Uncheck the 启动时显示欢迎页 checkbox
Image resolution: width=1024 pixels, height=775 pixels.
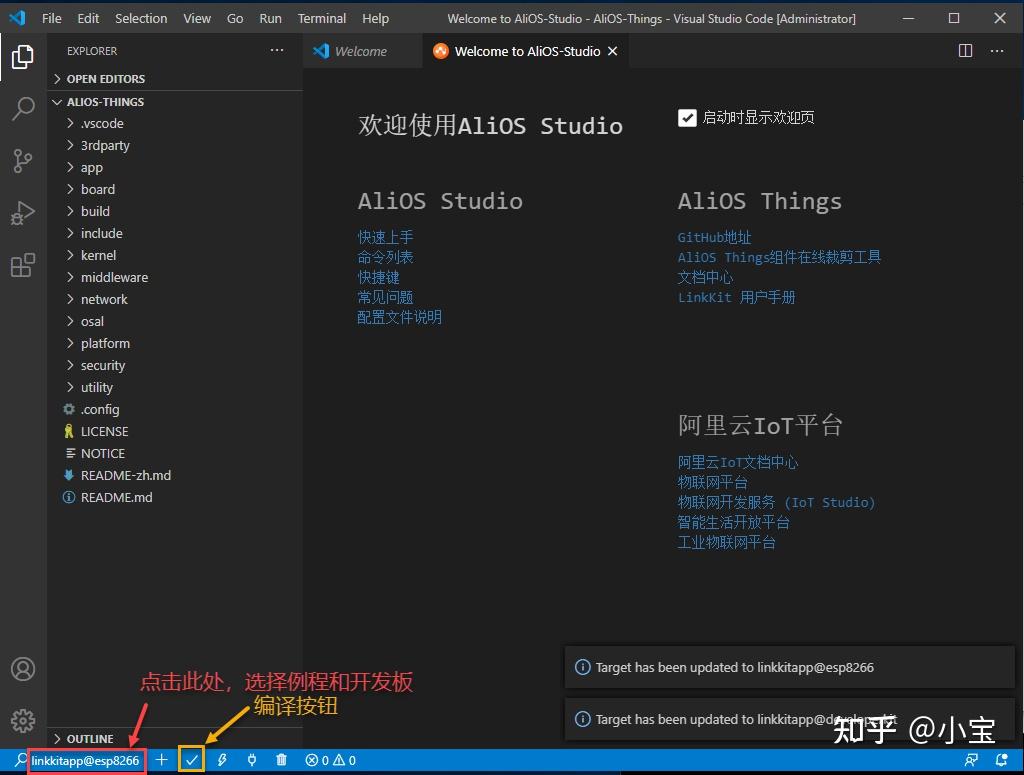coord(687,117)
